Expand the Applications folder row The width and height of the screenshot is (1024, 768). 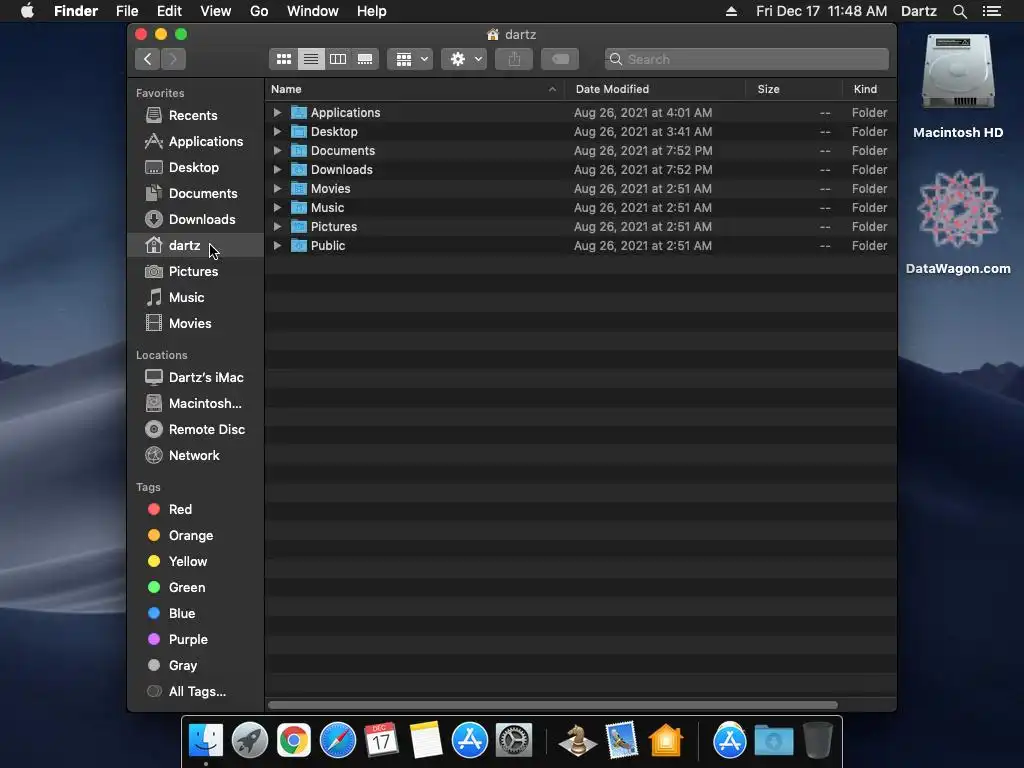[277, 113]
